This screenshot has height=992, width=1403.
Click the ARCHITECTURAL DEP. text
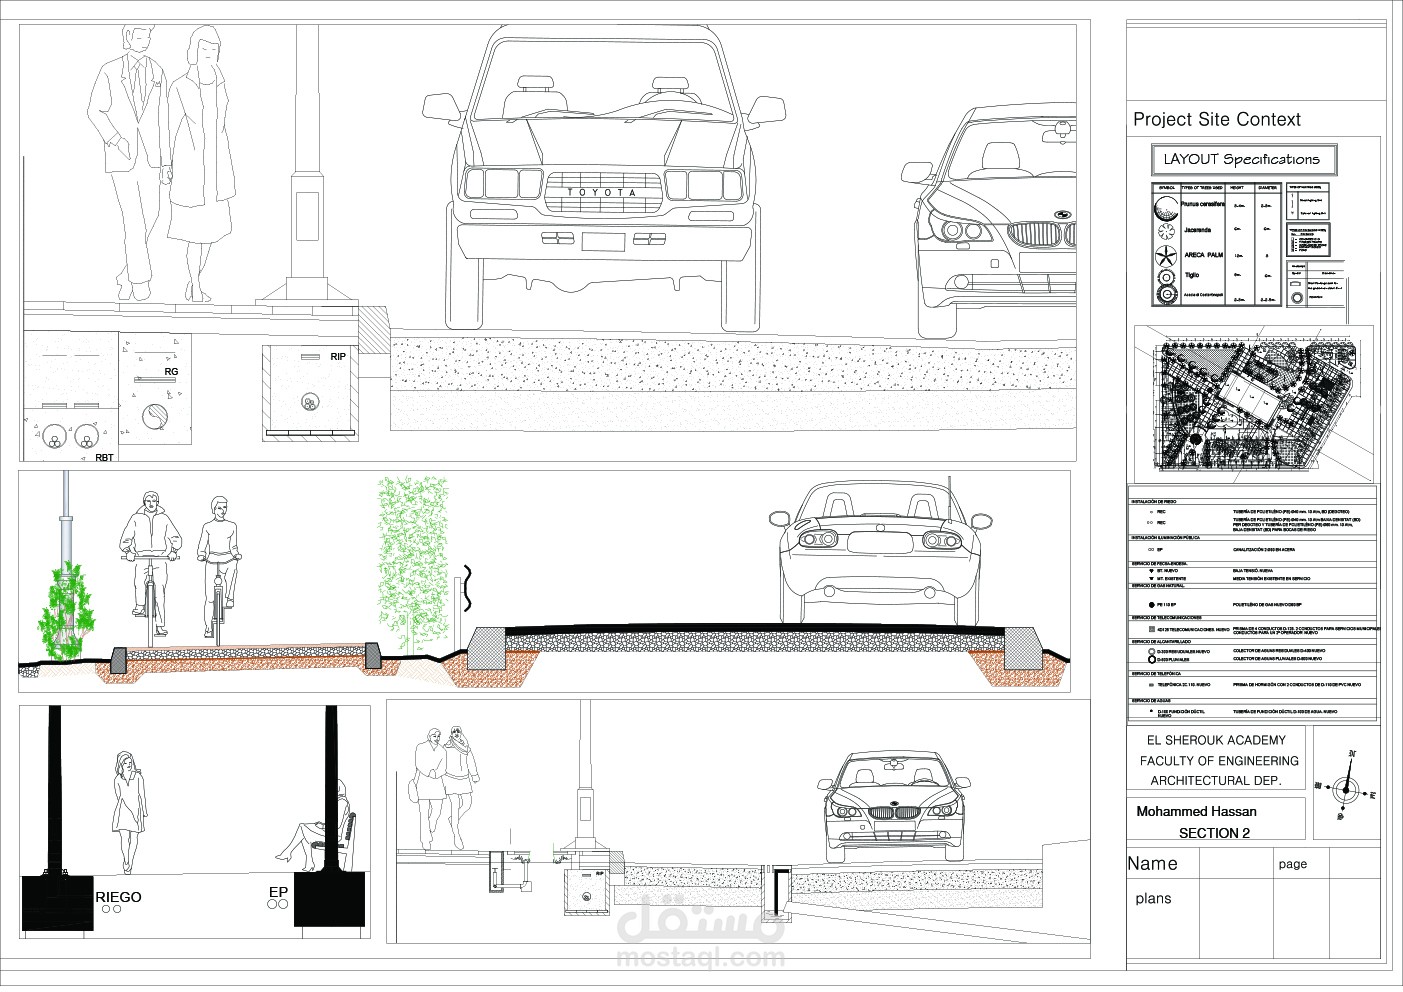pos(1215,781)
